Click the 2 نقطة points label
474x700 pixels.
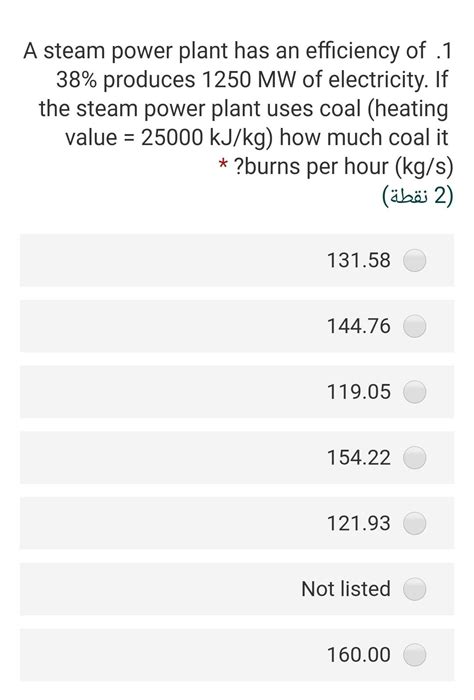click(x=418, y=196)
